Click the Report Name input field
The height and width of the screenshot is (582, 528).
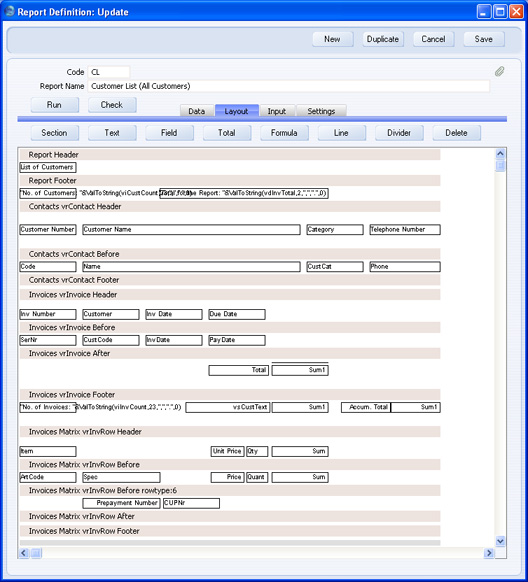tap(288, 86)
